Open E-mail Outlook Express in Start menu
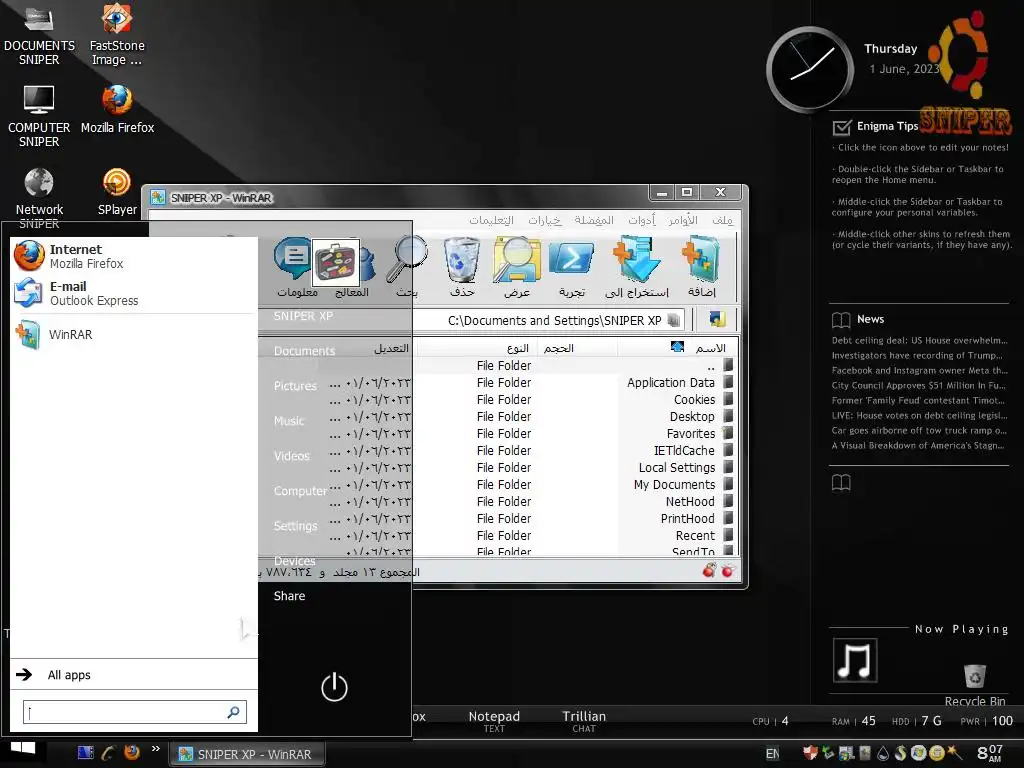This screenshot has width=1024, height=768. [133, 293]
